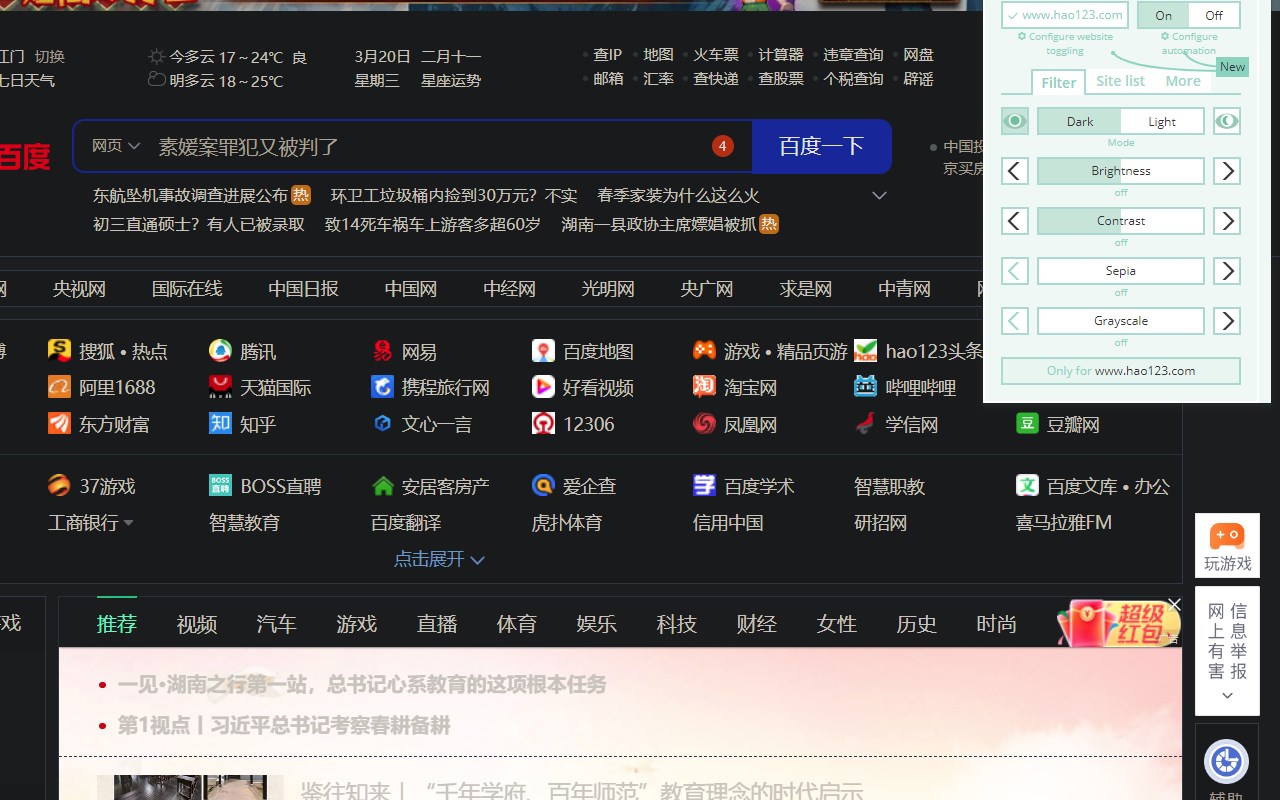The image size is (1280, 800).
Task: Click the 12306 railway icon
Action: pyautogui.click(x=543, y=423)
